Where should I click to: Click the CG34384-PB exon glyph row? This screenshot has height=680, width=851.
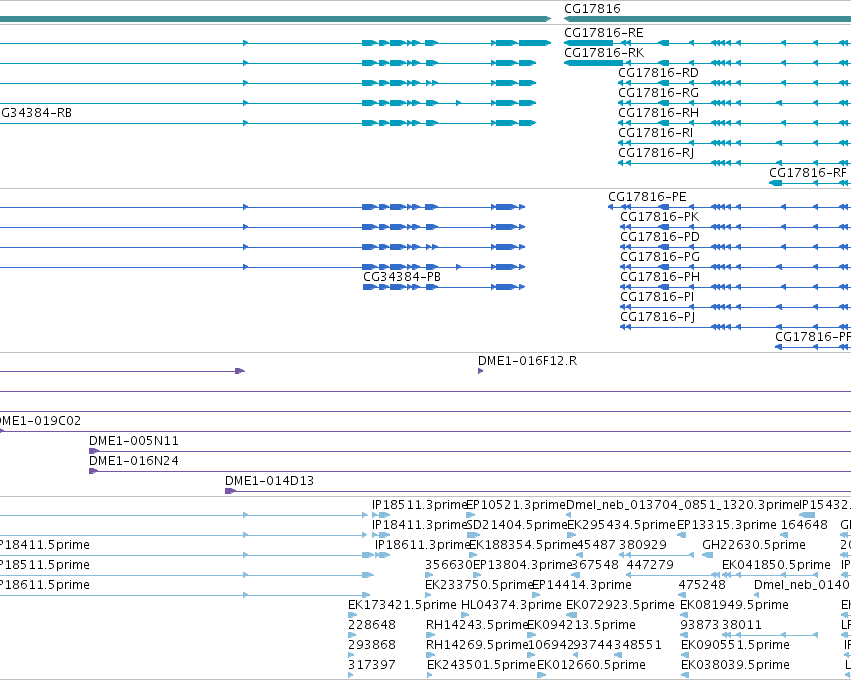tap(444, 287)
